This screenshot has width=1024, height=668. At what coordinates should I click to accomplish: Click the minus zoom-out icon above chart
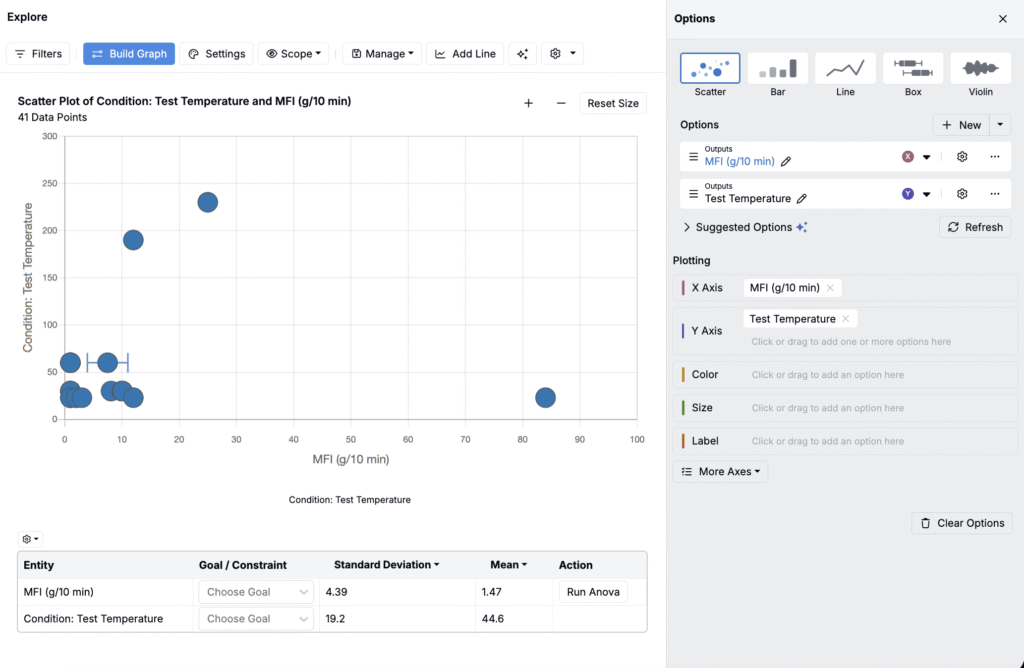tap(561, 103)
